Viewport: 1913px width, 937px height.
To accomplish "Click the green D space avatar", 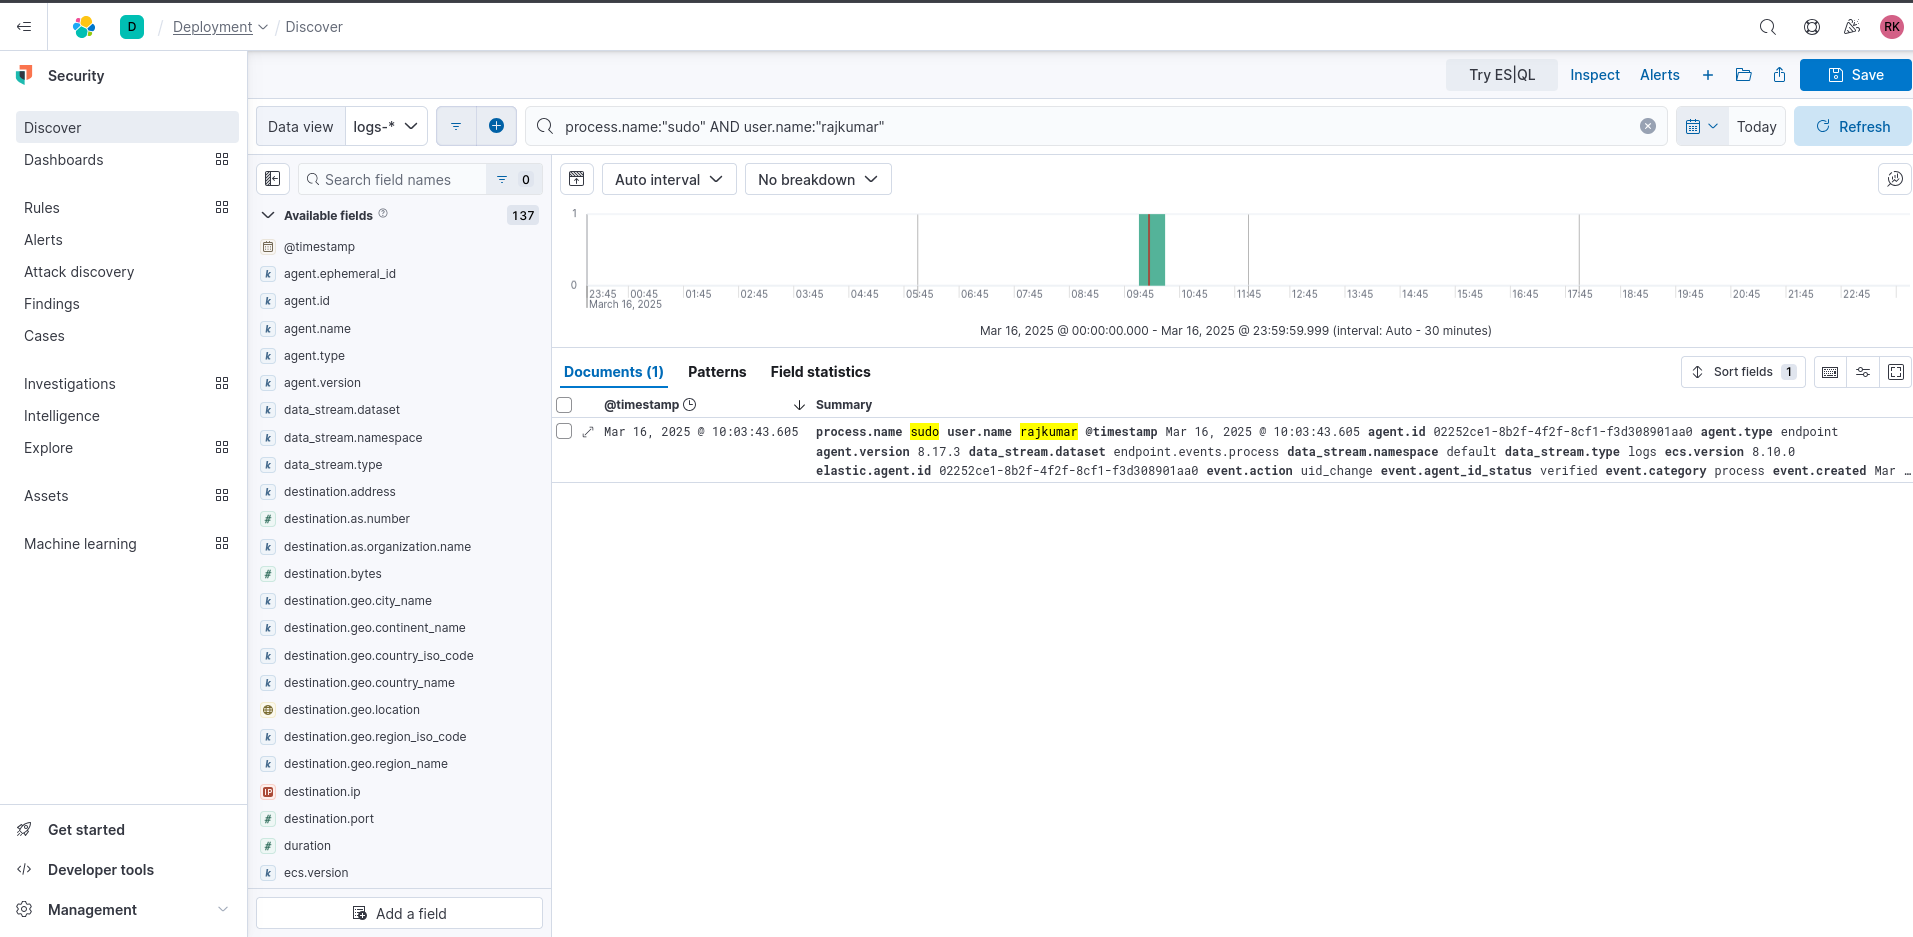I will (131, 27).
